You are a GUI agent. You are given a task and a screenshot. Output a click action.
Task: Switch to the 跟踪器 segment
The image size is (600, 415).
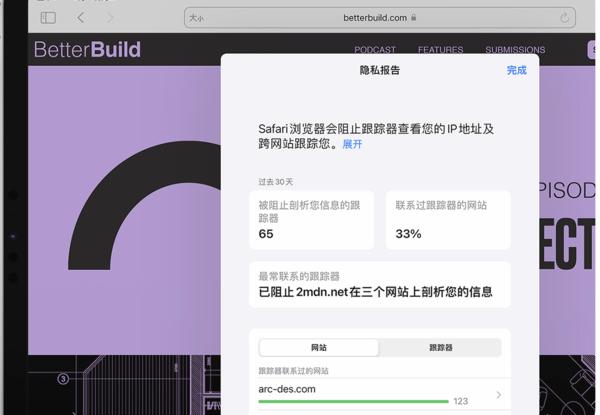coord(440,347)
